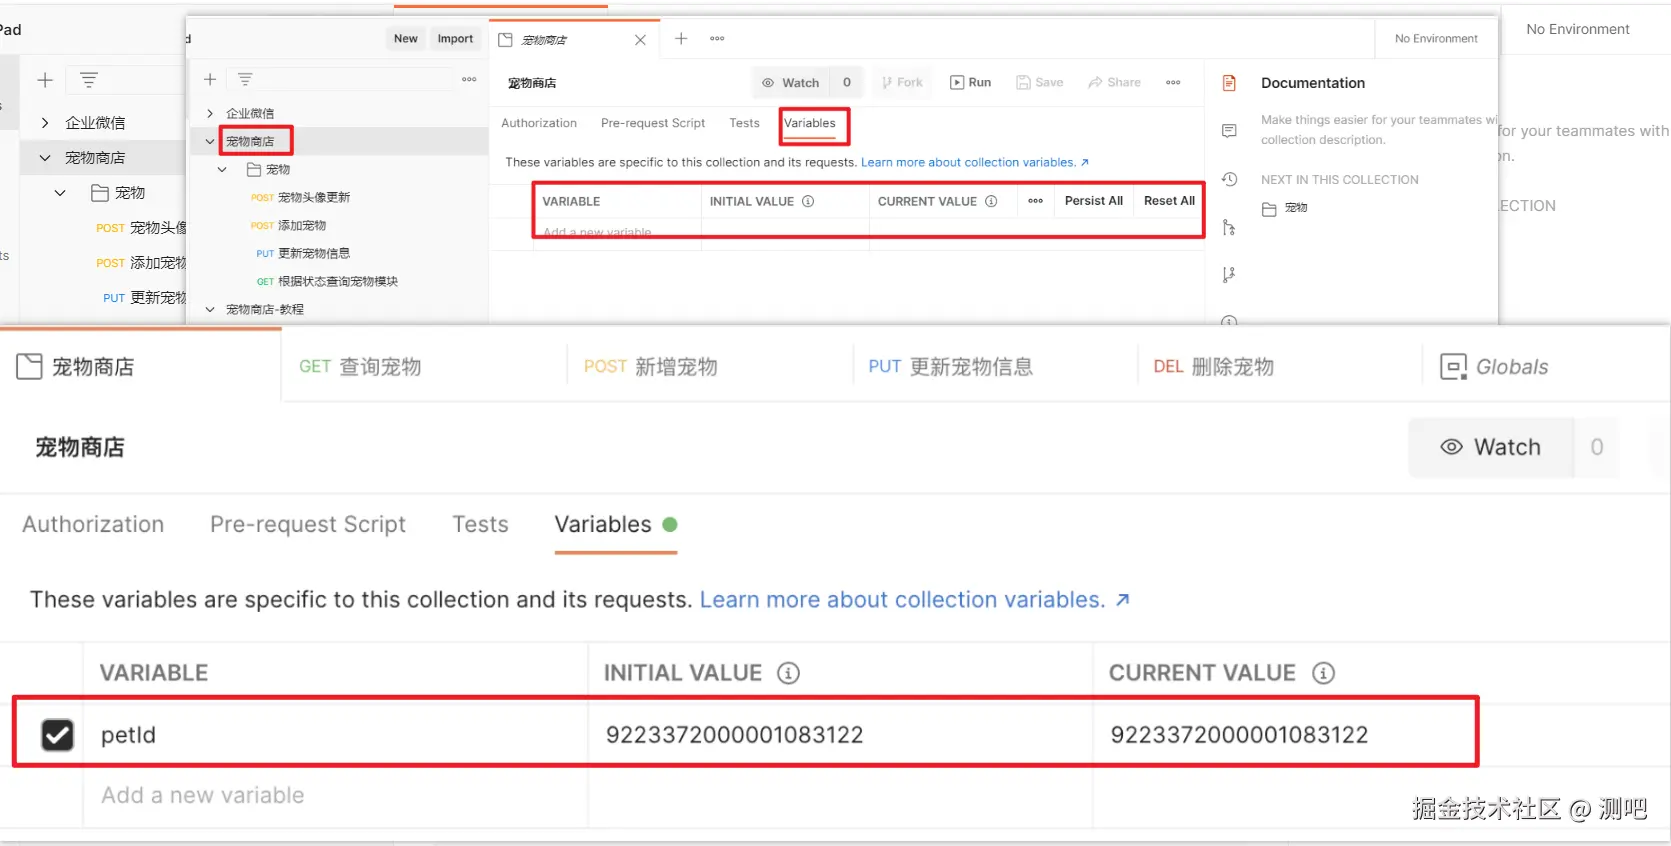Open the No Environment selector in the right window

coord(1578,29)
